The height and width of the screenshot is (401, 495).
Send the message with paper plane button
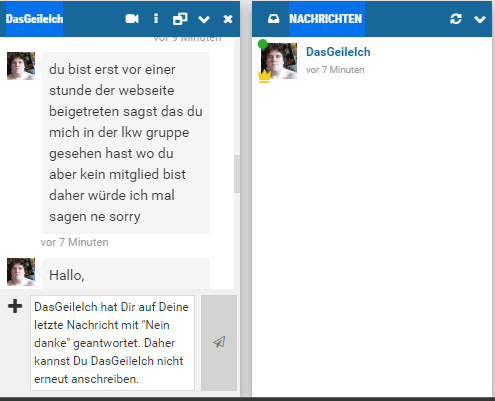tap(219, 342)
